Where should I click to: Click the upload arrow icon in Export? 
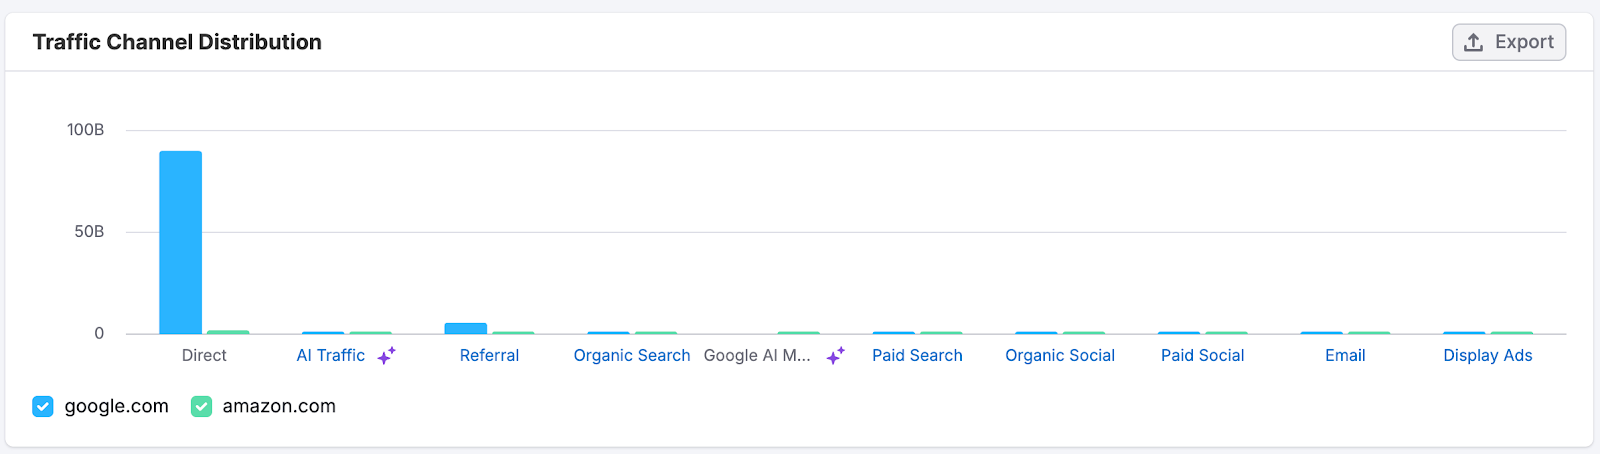[1473, 42]
